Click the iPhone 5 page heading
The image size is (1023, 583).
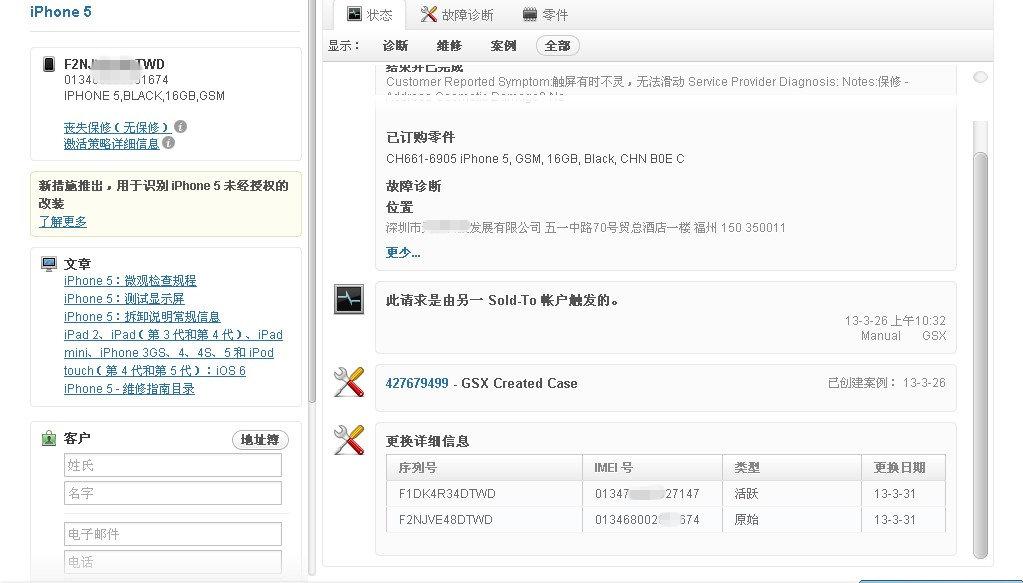(x=61, y=12)
